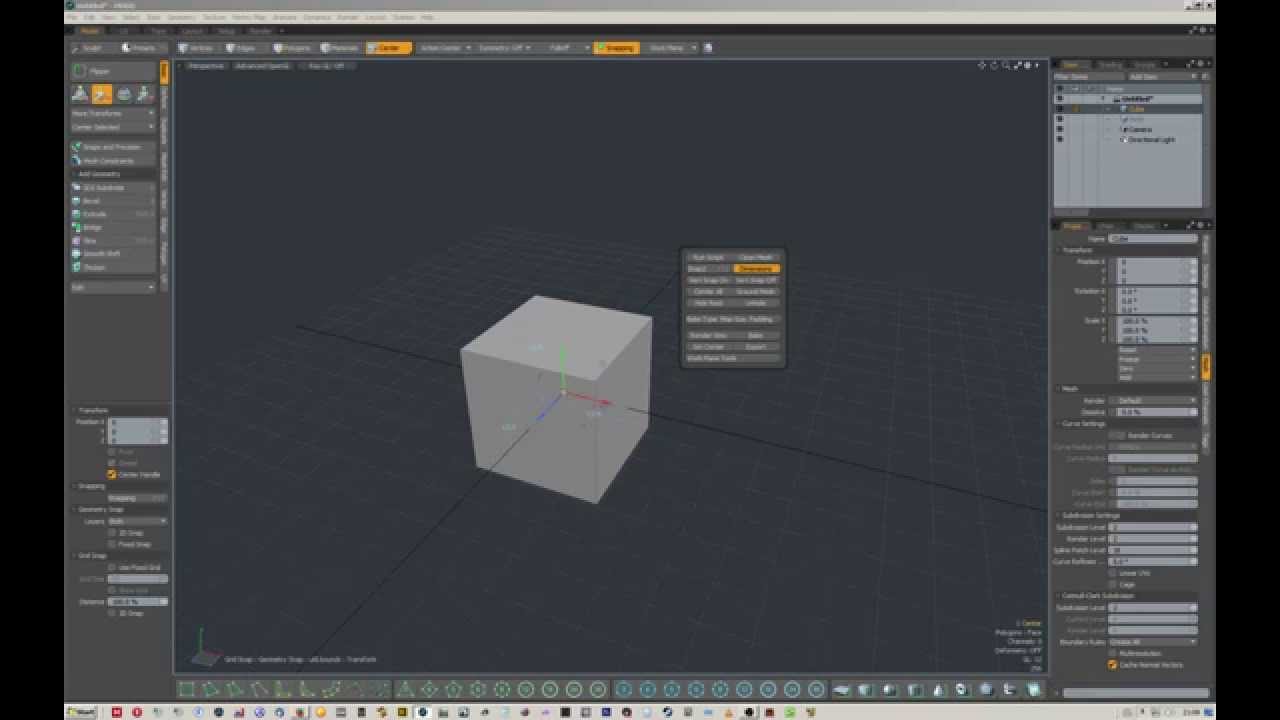
Task: Click the triangle icon in bottom toolbar middle group
Action: (405, 689)
